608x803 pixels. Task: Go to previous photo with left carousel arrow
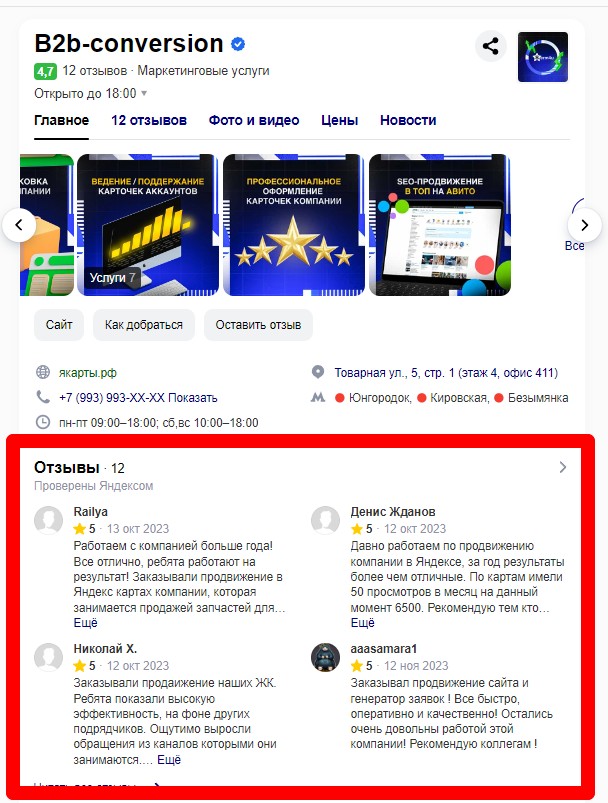tap(19, 225)
